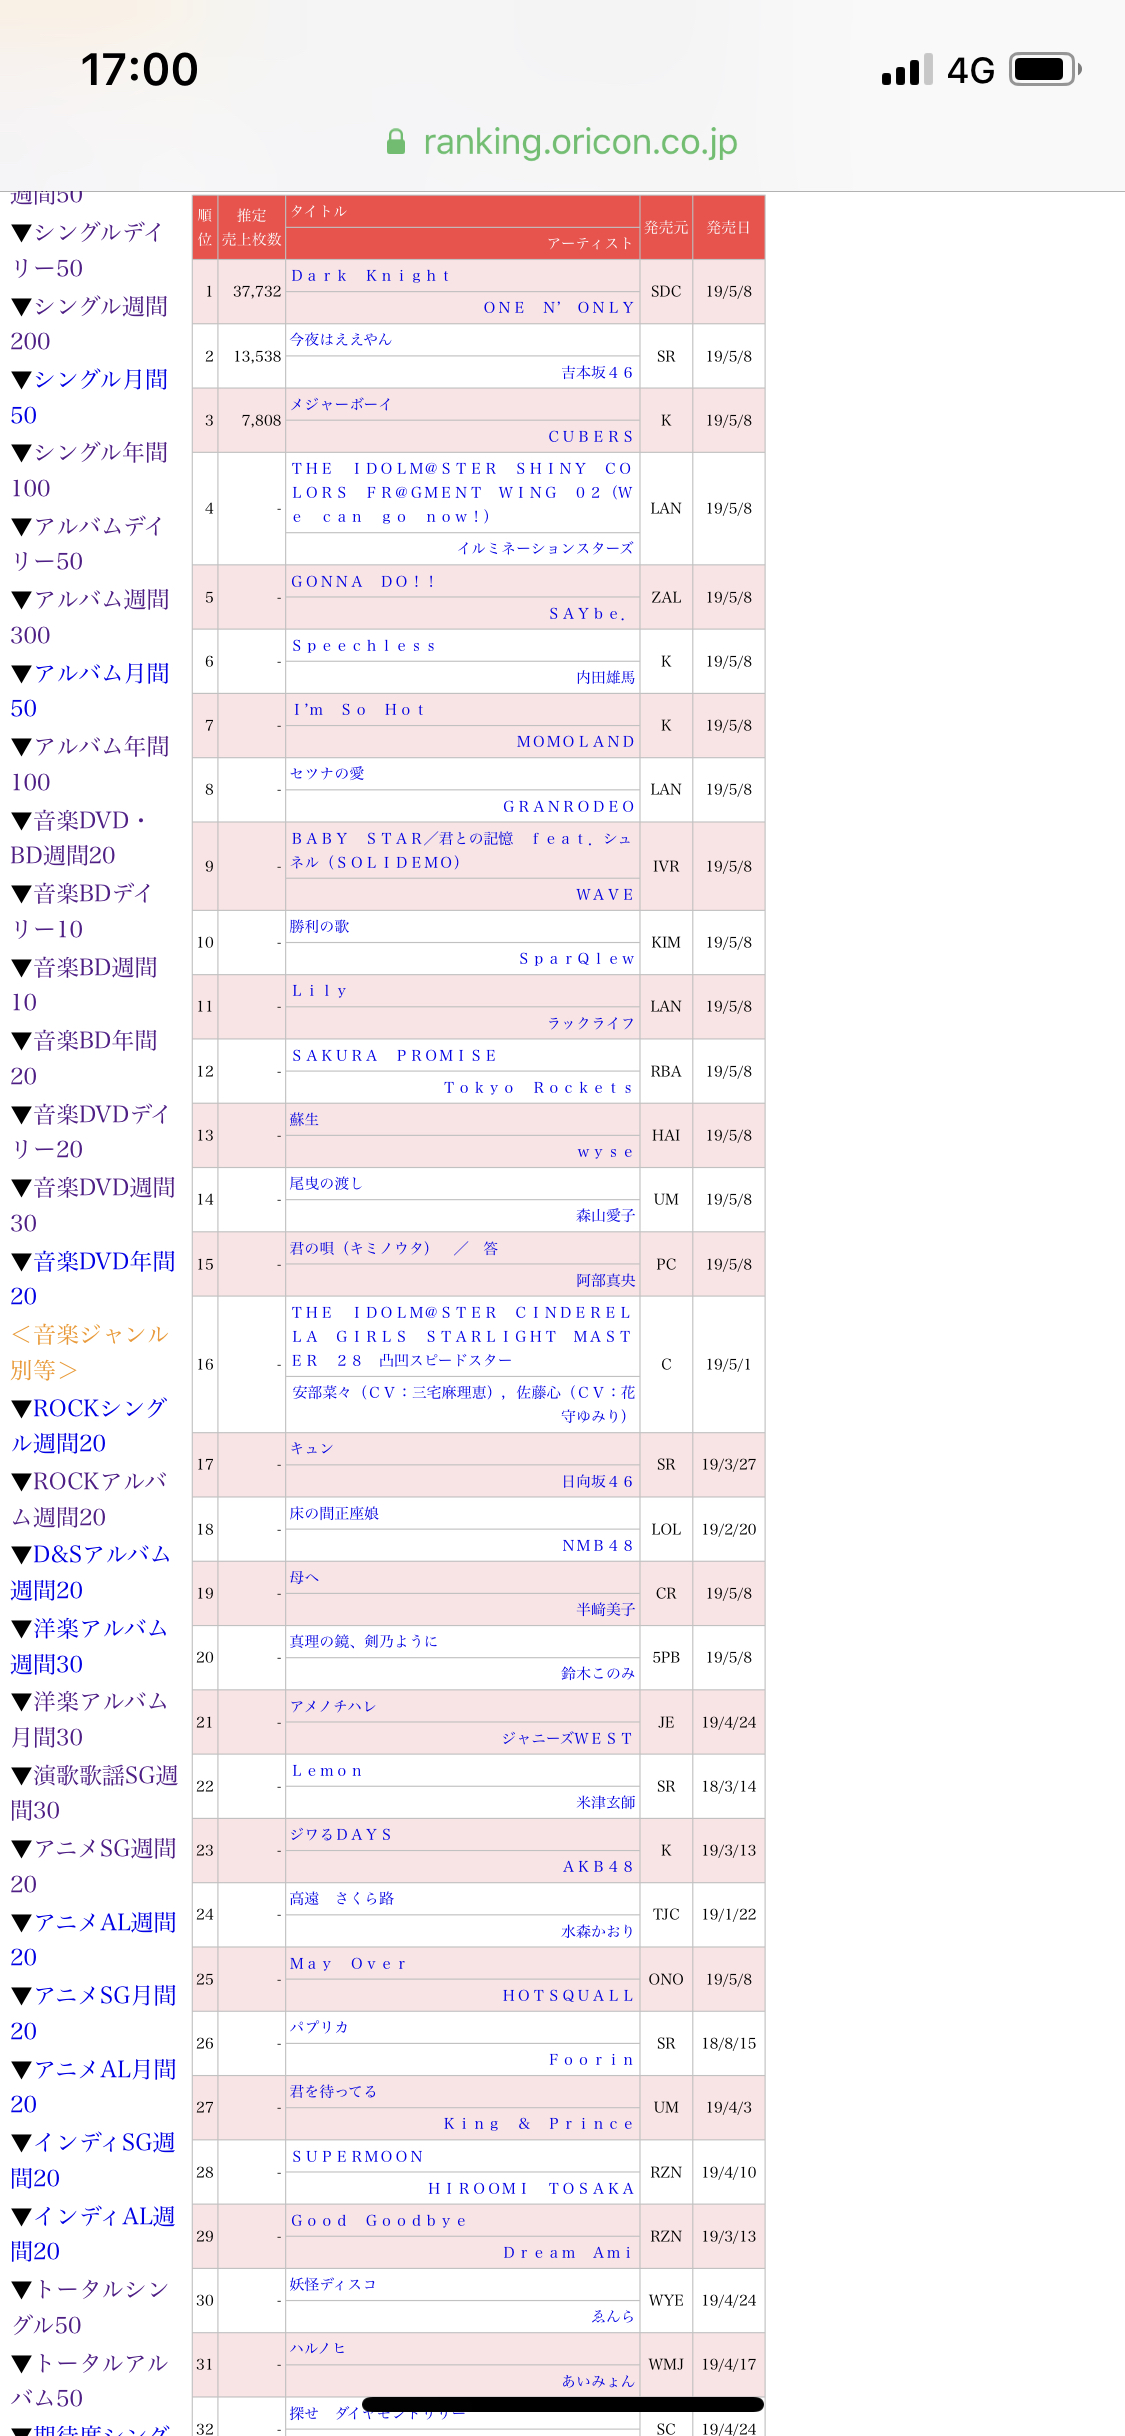Select the title 'GONNA DO!!'
This screenshot has height=2436, width=1125.
(x=363, y=582)
